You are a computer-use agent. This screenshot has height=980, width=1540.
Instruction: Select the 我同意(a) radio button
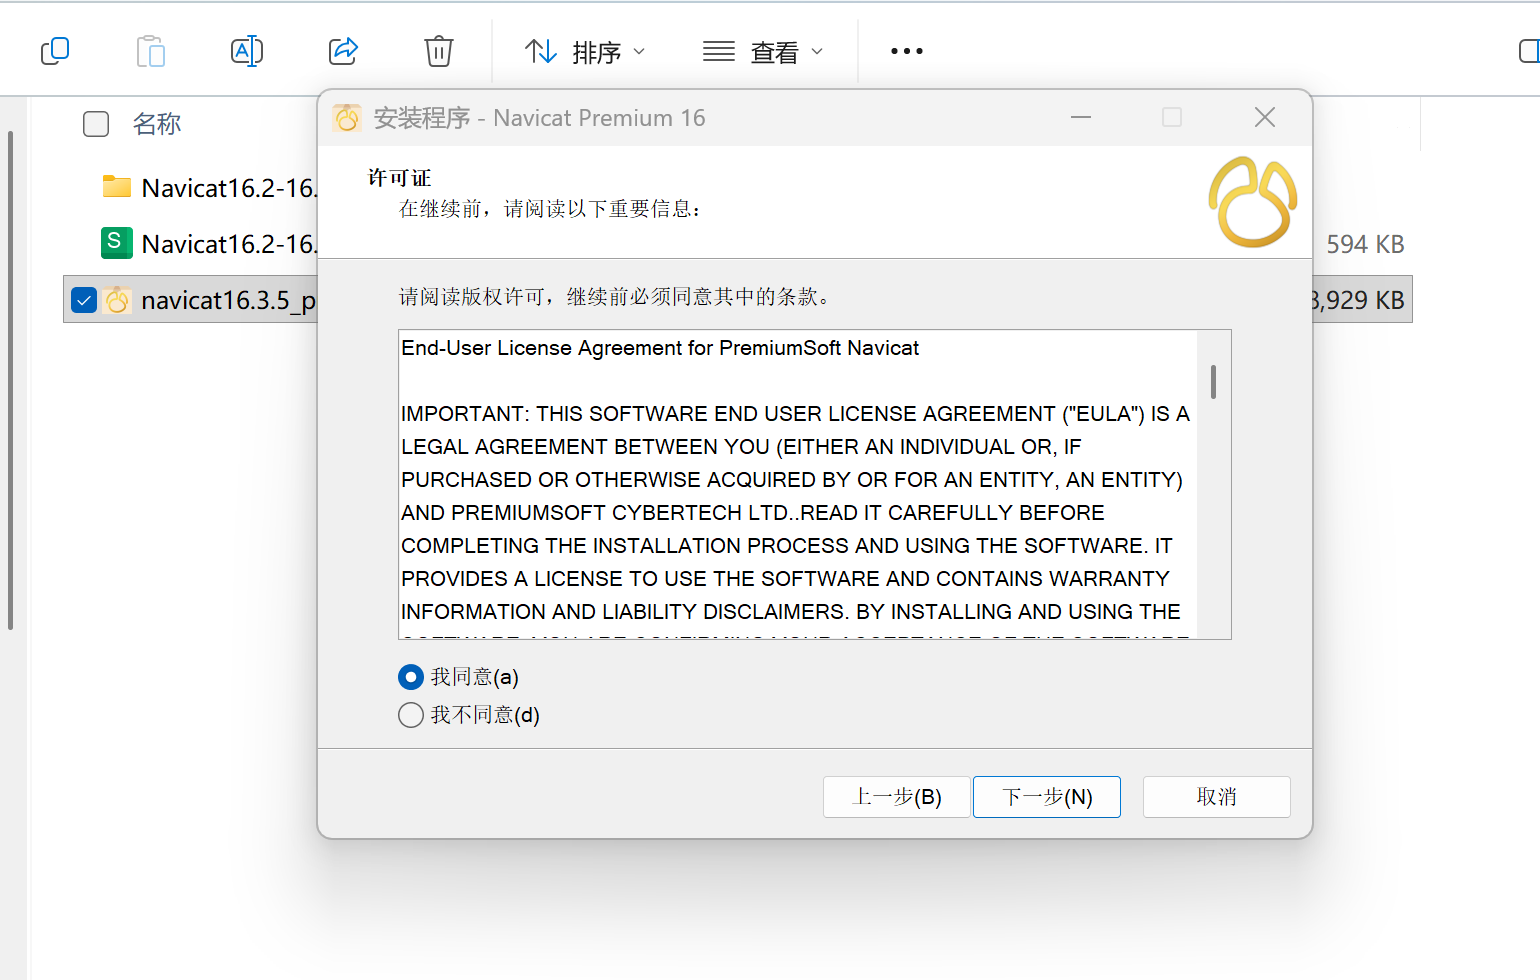click(x=411, y=677)
